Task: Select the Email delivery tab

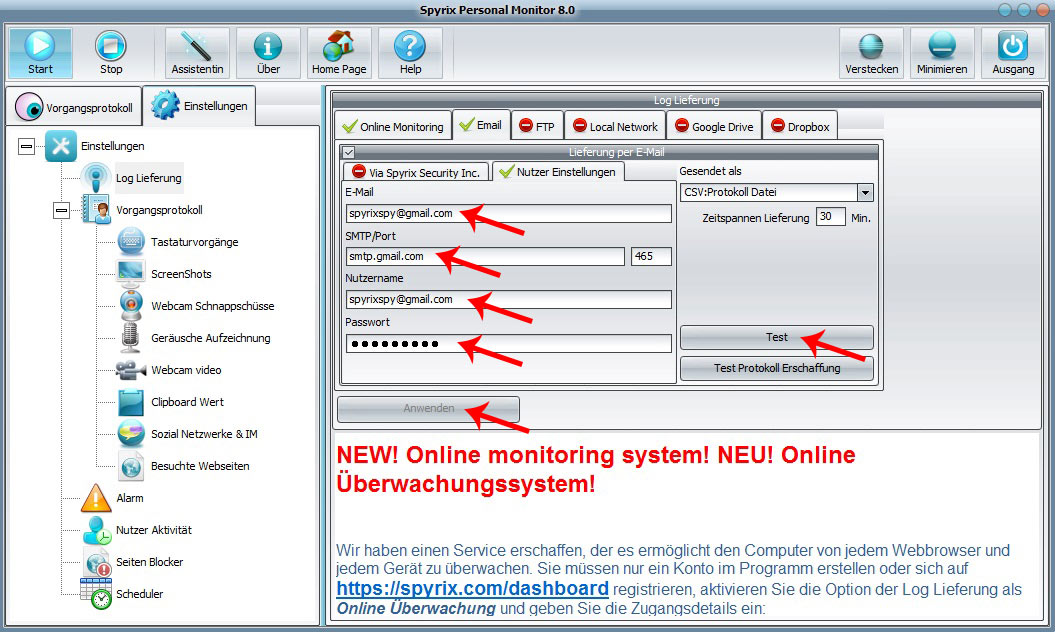Action: point(480,125)
